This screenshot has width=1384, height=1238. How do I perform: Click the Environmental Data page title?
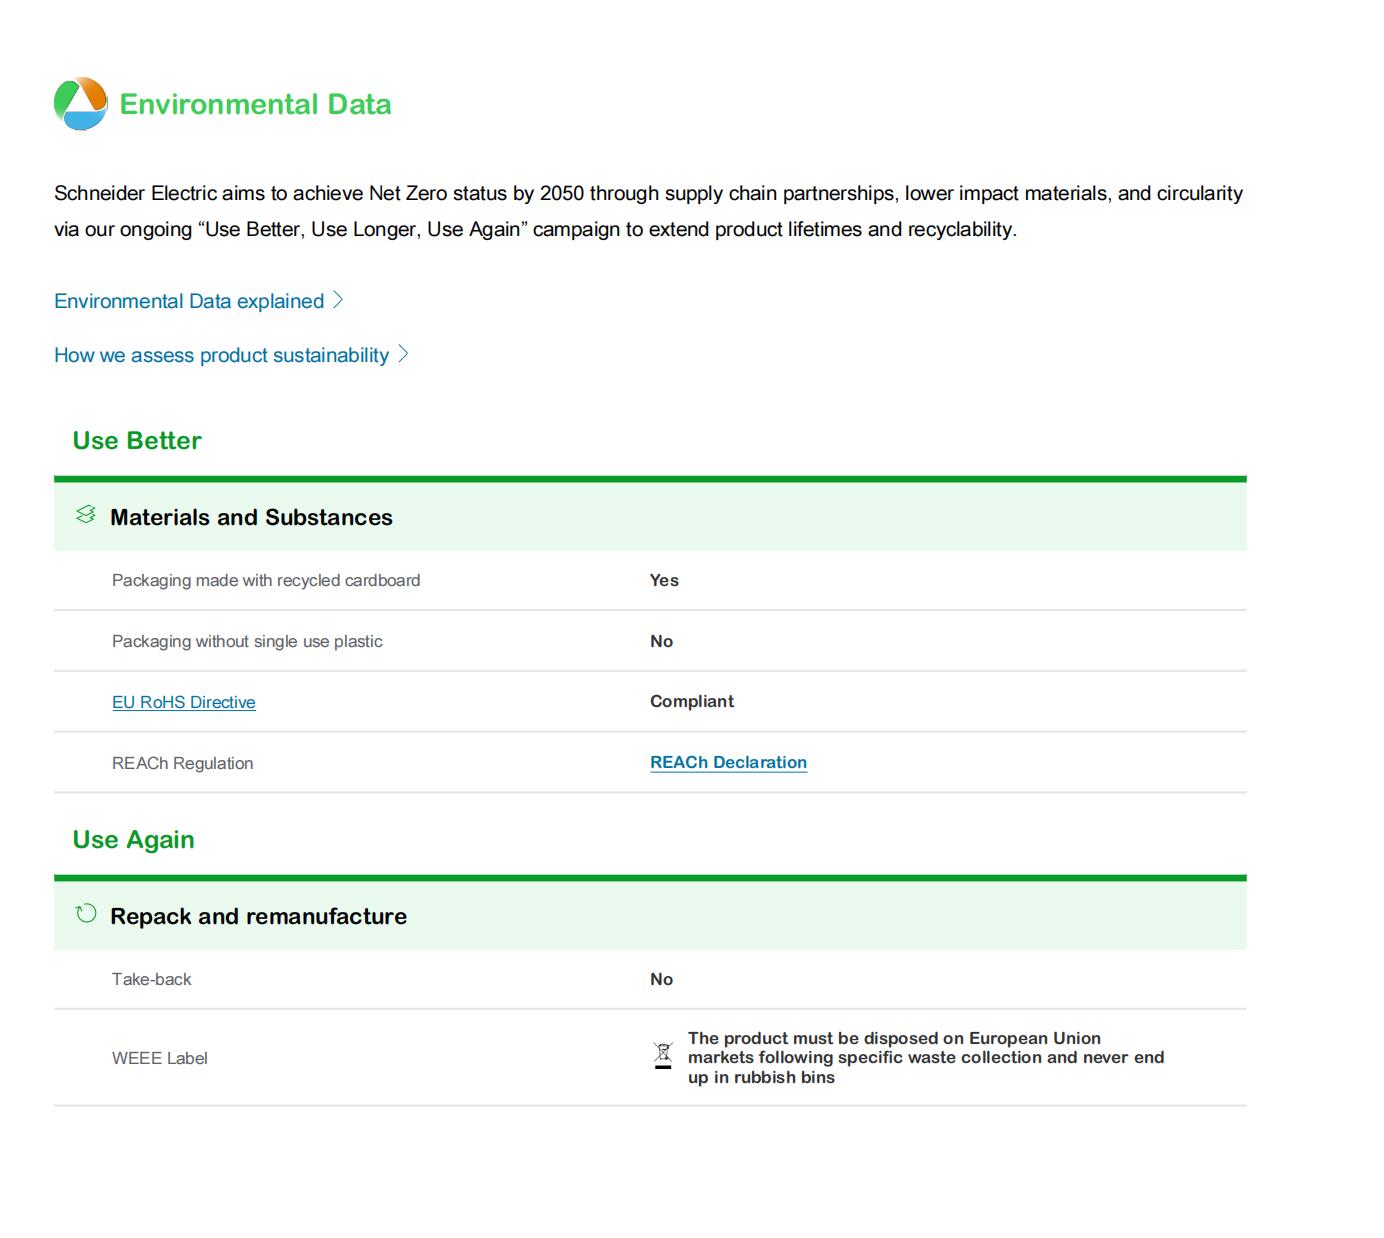point(255,104)
